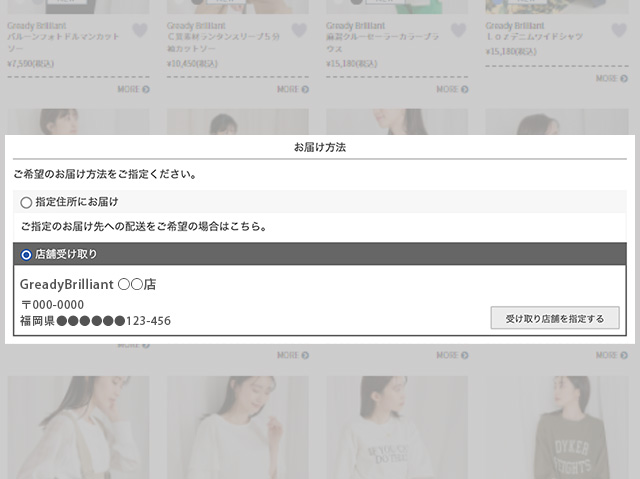Viewport: 640px width, 479px height.
Task: Click MORE arrow at far right below dialog
Action: [612, 355]
